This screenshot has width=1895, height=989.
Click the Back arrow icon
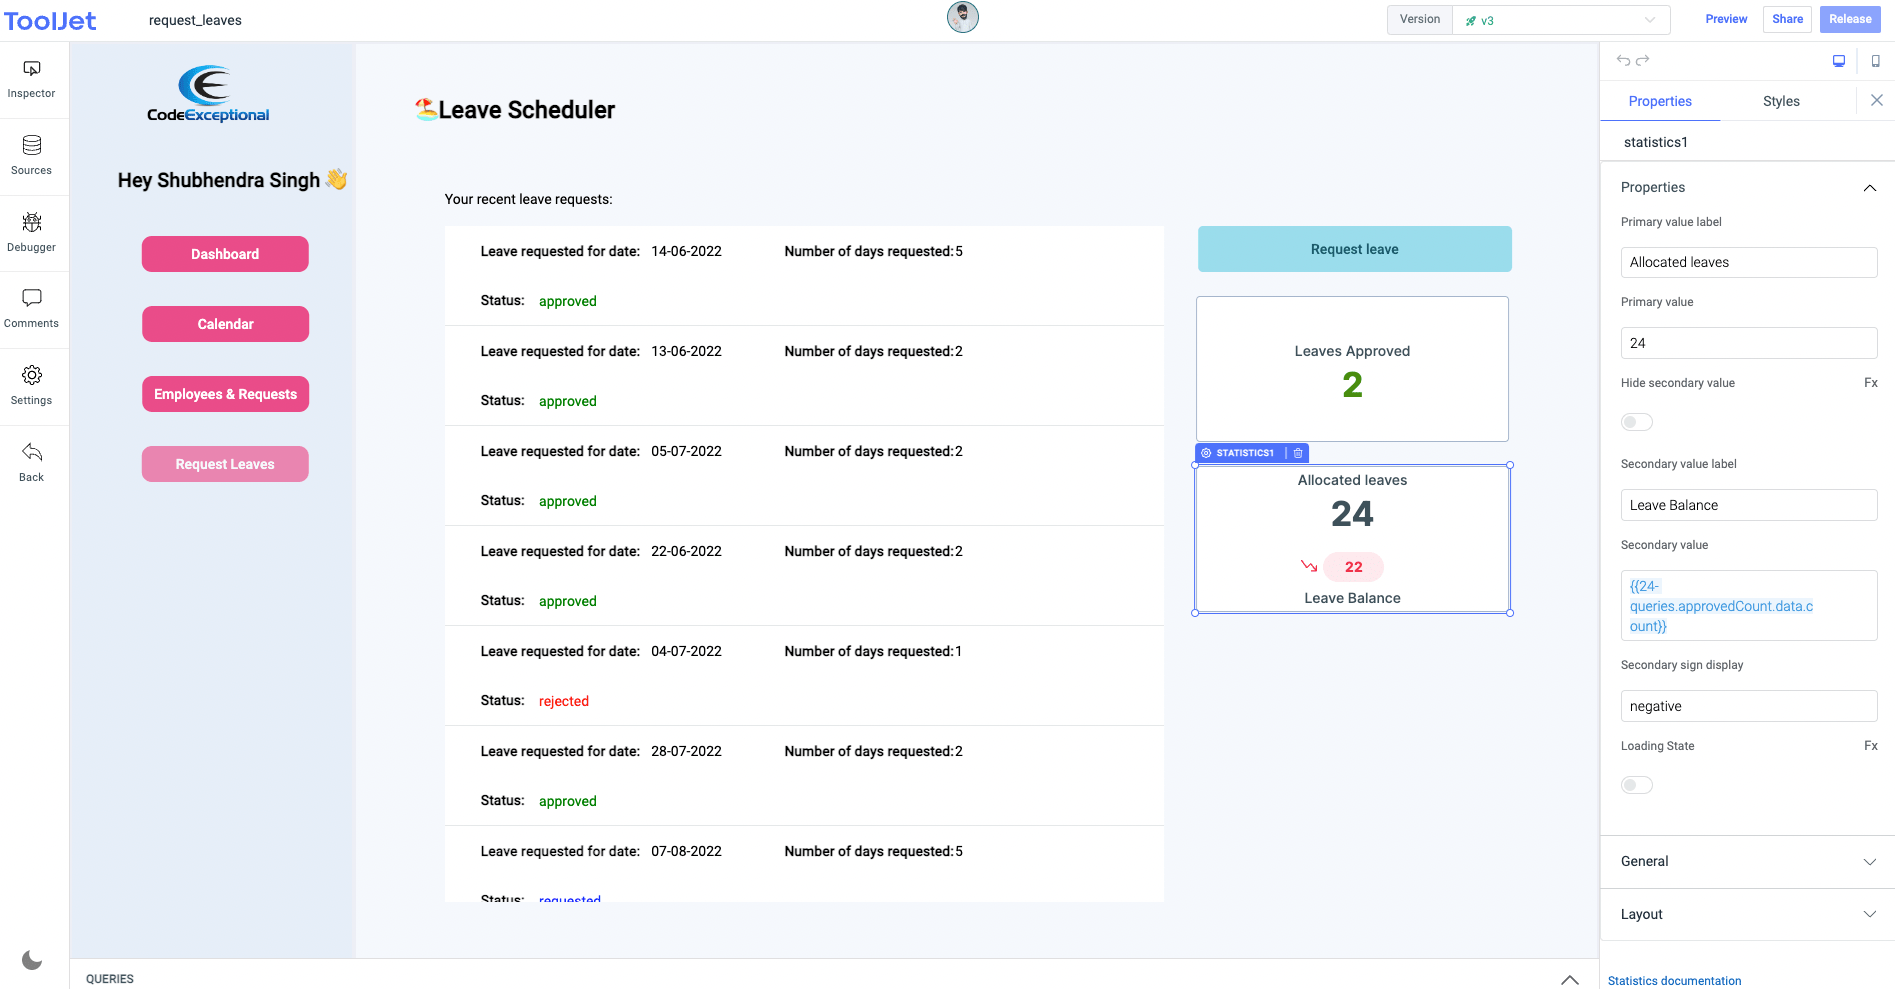(x=32, y=462)
